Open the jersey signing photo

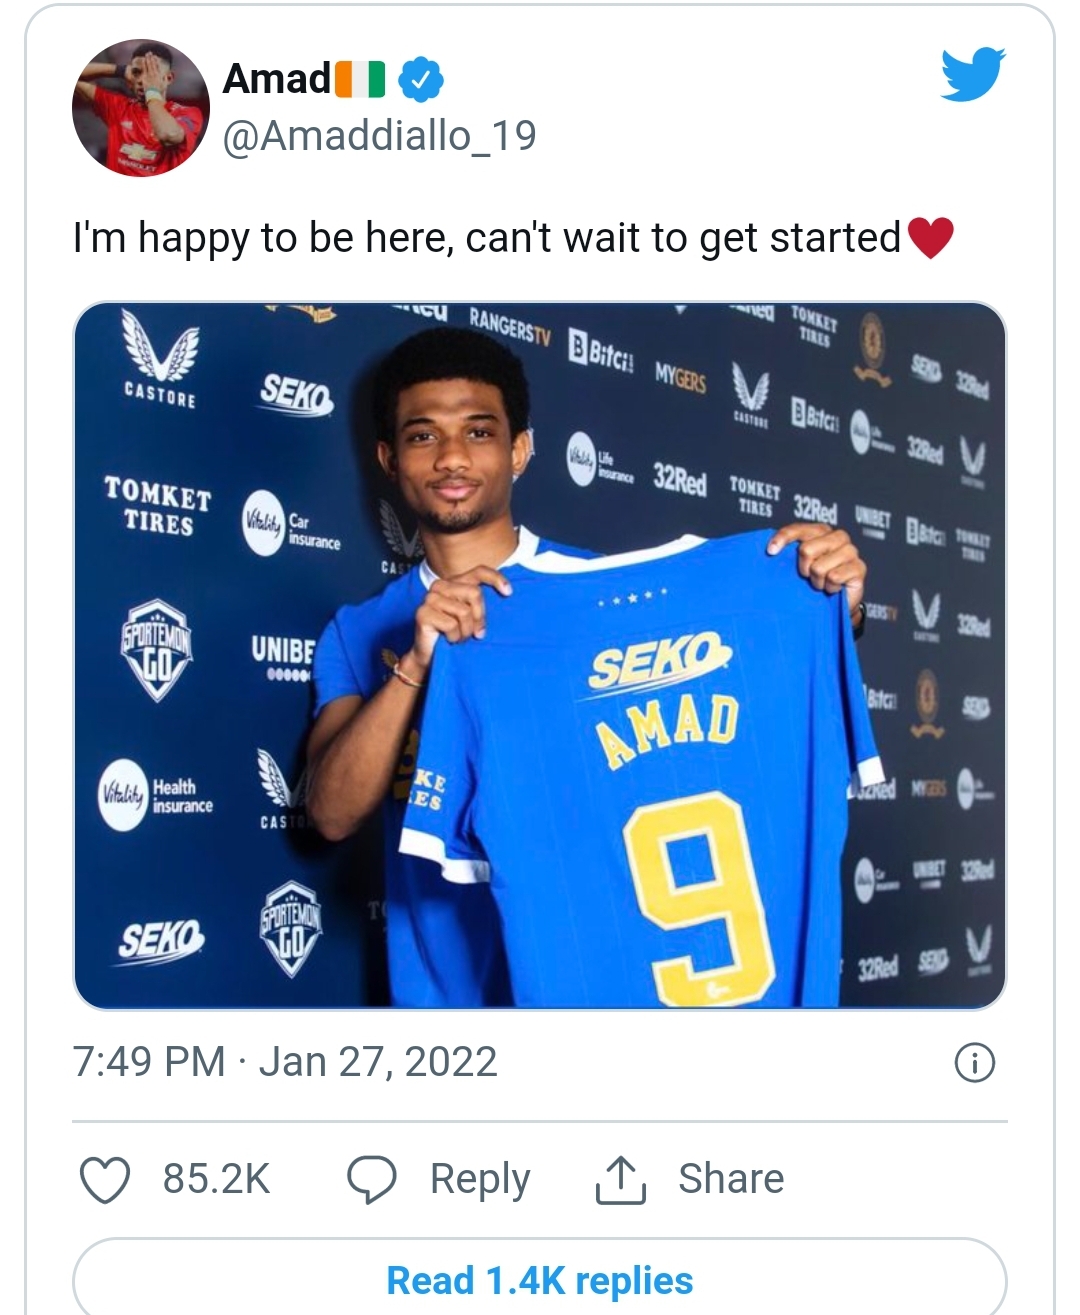539,655
